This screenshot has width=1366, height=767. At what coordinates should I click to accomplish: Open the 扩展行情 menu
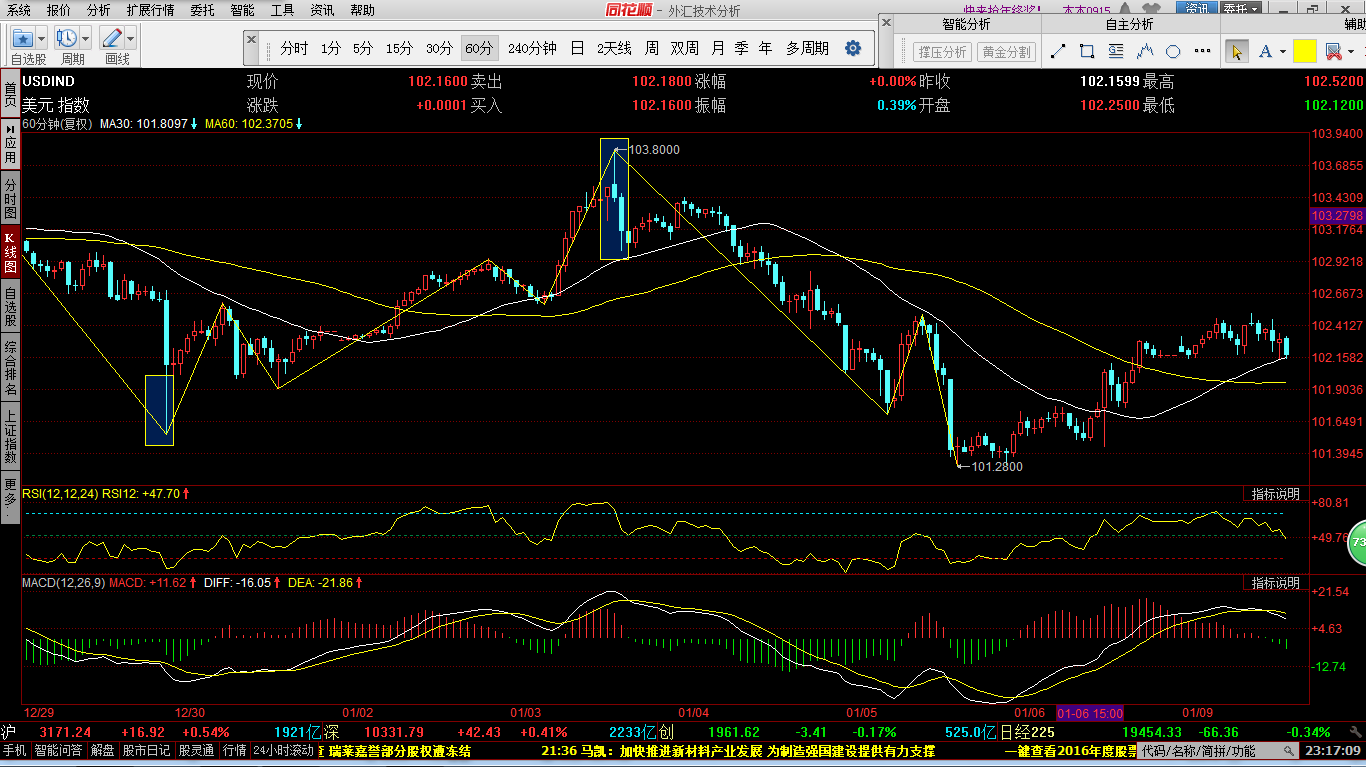click(x=150, y=10)
